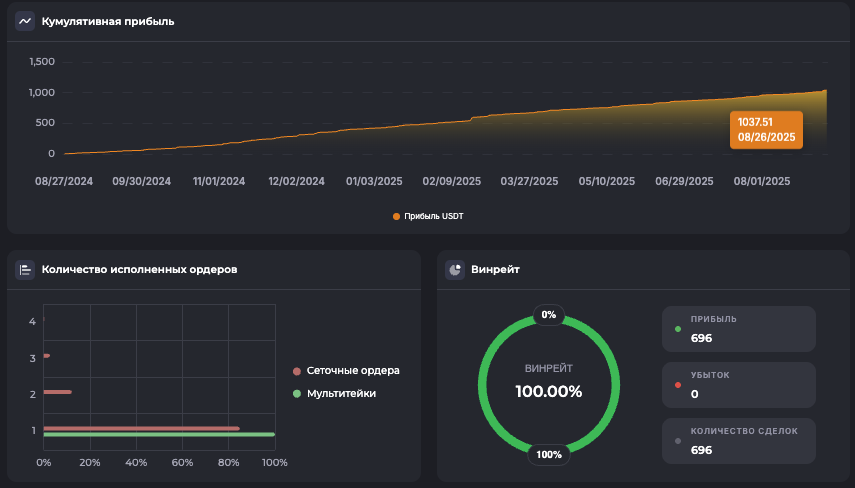
Task: Click the green dot in the ПРИБЫЛЬ card
Action: pos(678,329)
